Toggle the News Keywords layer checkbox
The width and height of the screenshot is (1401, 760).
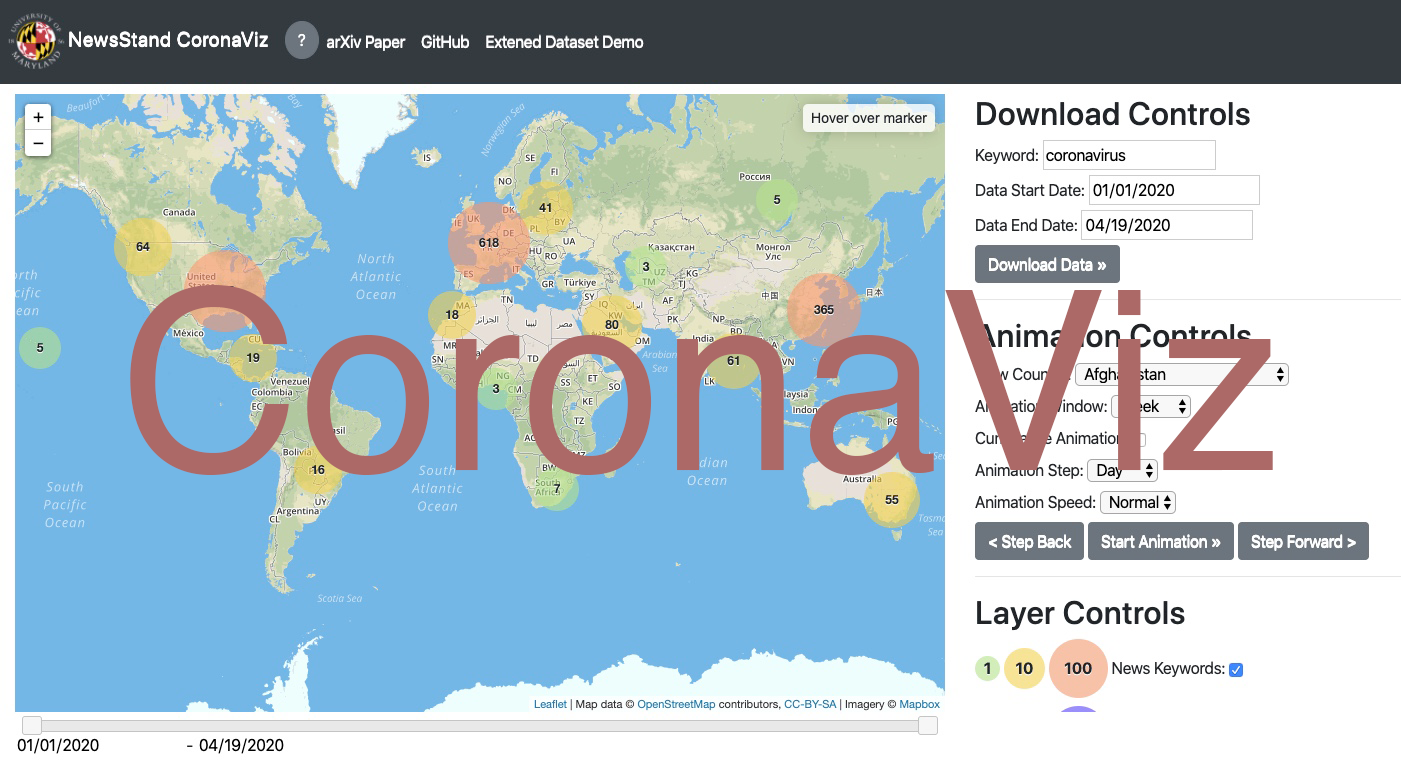[1236, 669]
